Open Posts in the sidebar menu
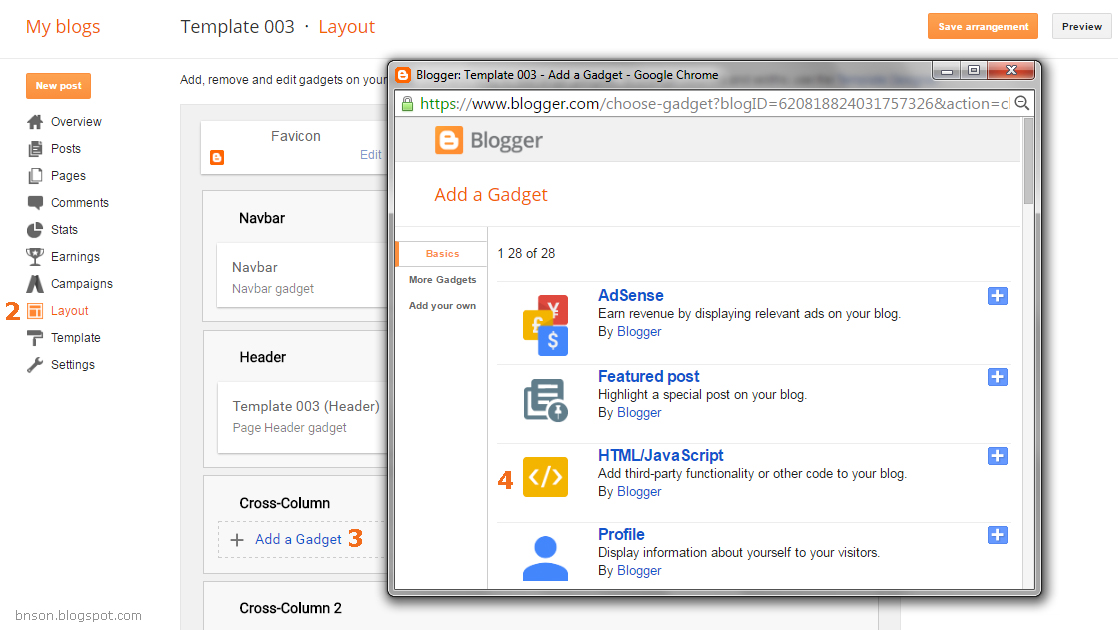The image size is (1118, 630). (x=66, y=149)
